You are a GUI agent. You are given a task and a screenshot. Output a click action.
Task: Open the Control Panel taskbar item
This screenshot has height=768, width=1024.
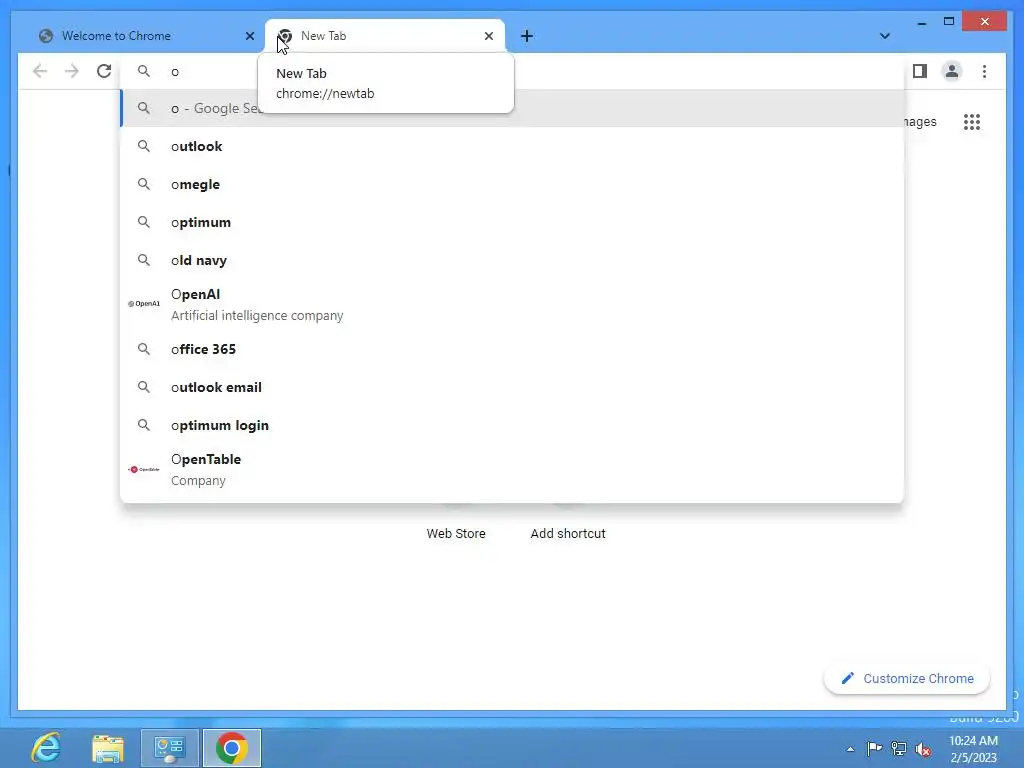click(x=170, y=748)
